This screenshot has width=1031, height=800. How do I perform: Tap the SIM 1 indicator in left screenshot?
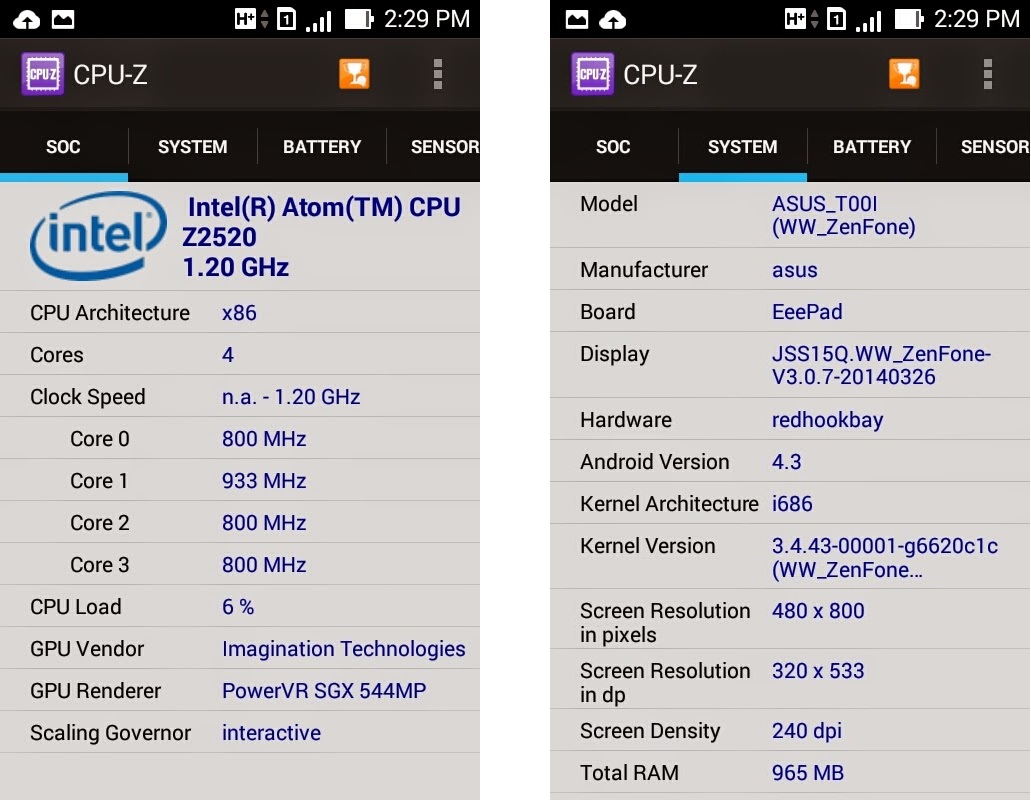(x=287, y=19)
